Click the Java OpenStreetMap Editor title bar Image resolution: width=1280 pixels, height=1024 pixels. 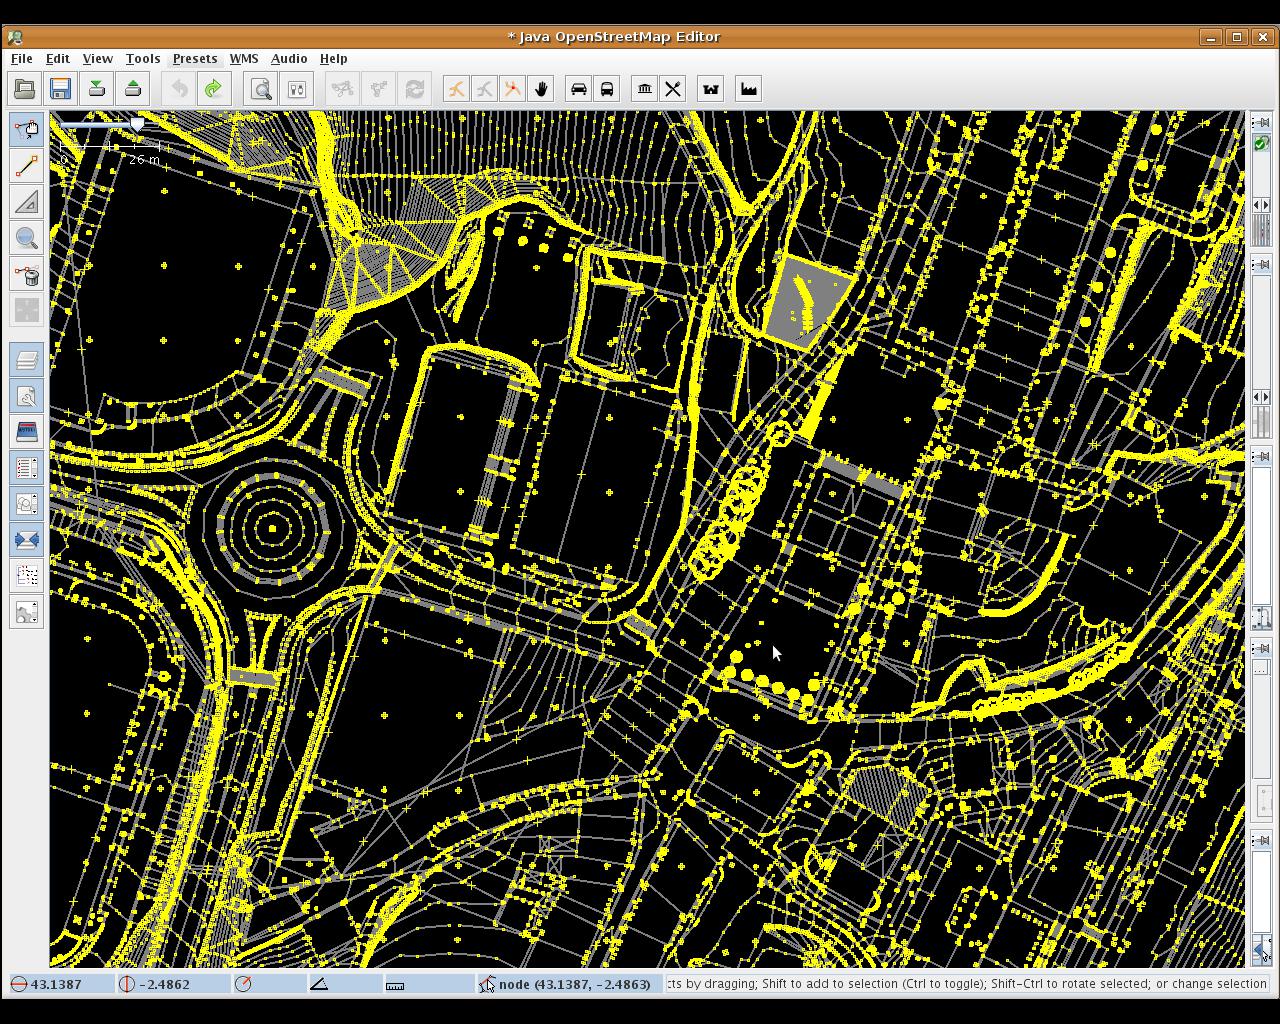tap(614, 37)
